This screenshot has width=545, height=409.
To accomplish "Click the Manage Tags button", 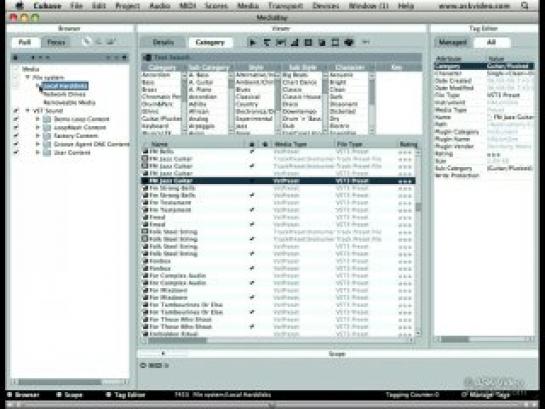I will (485, 394).
